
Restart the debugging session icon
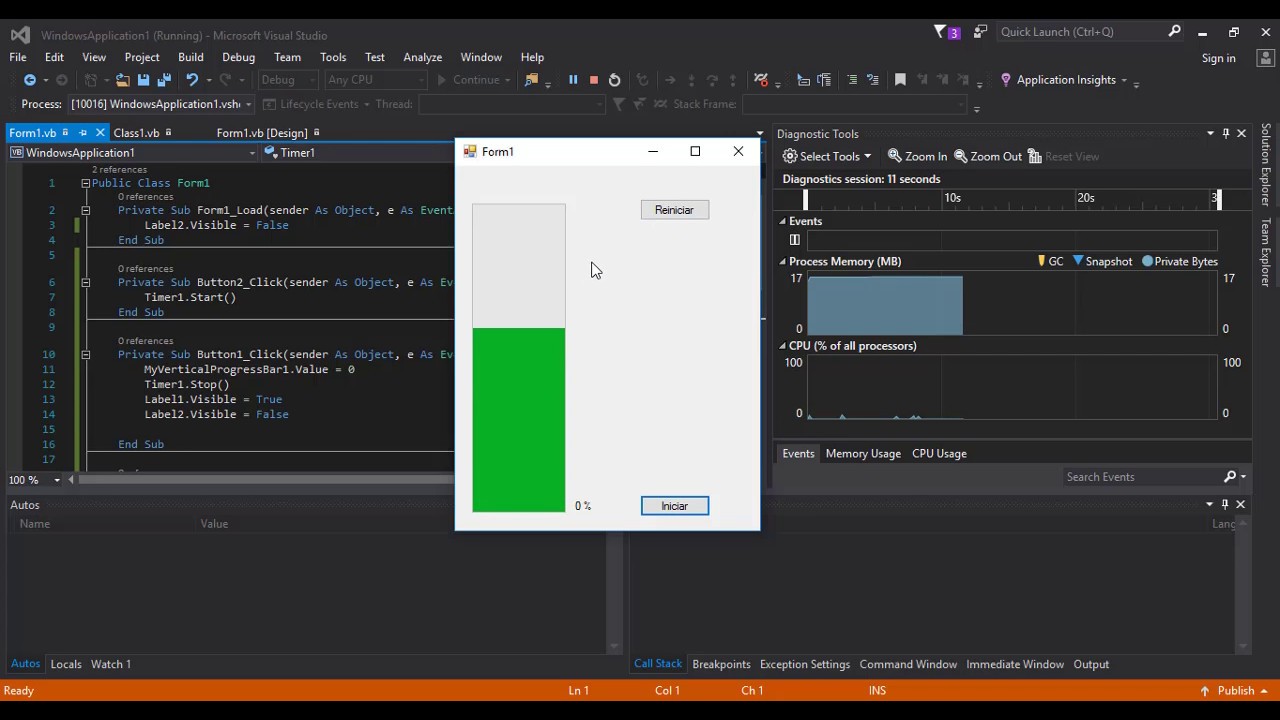[x=614, y=80]
